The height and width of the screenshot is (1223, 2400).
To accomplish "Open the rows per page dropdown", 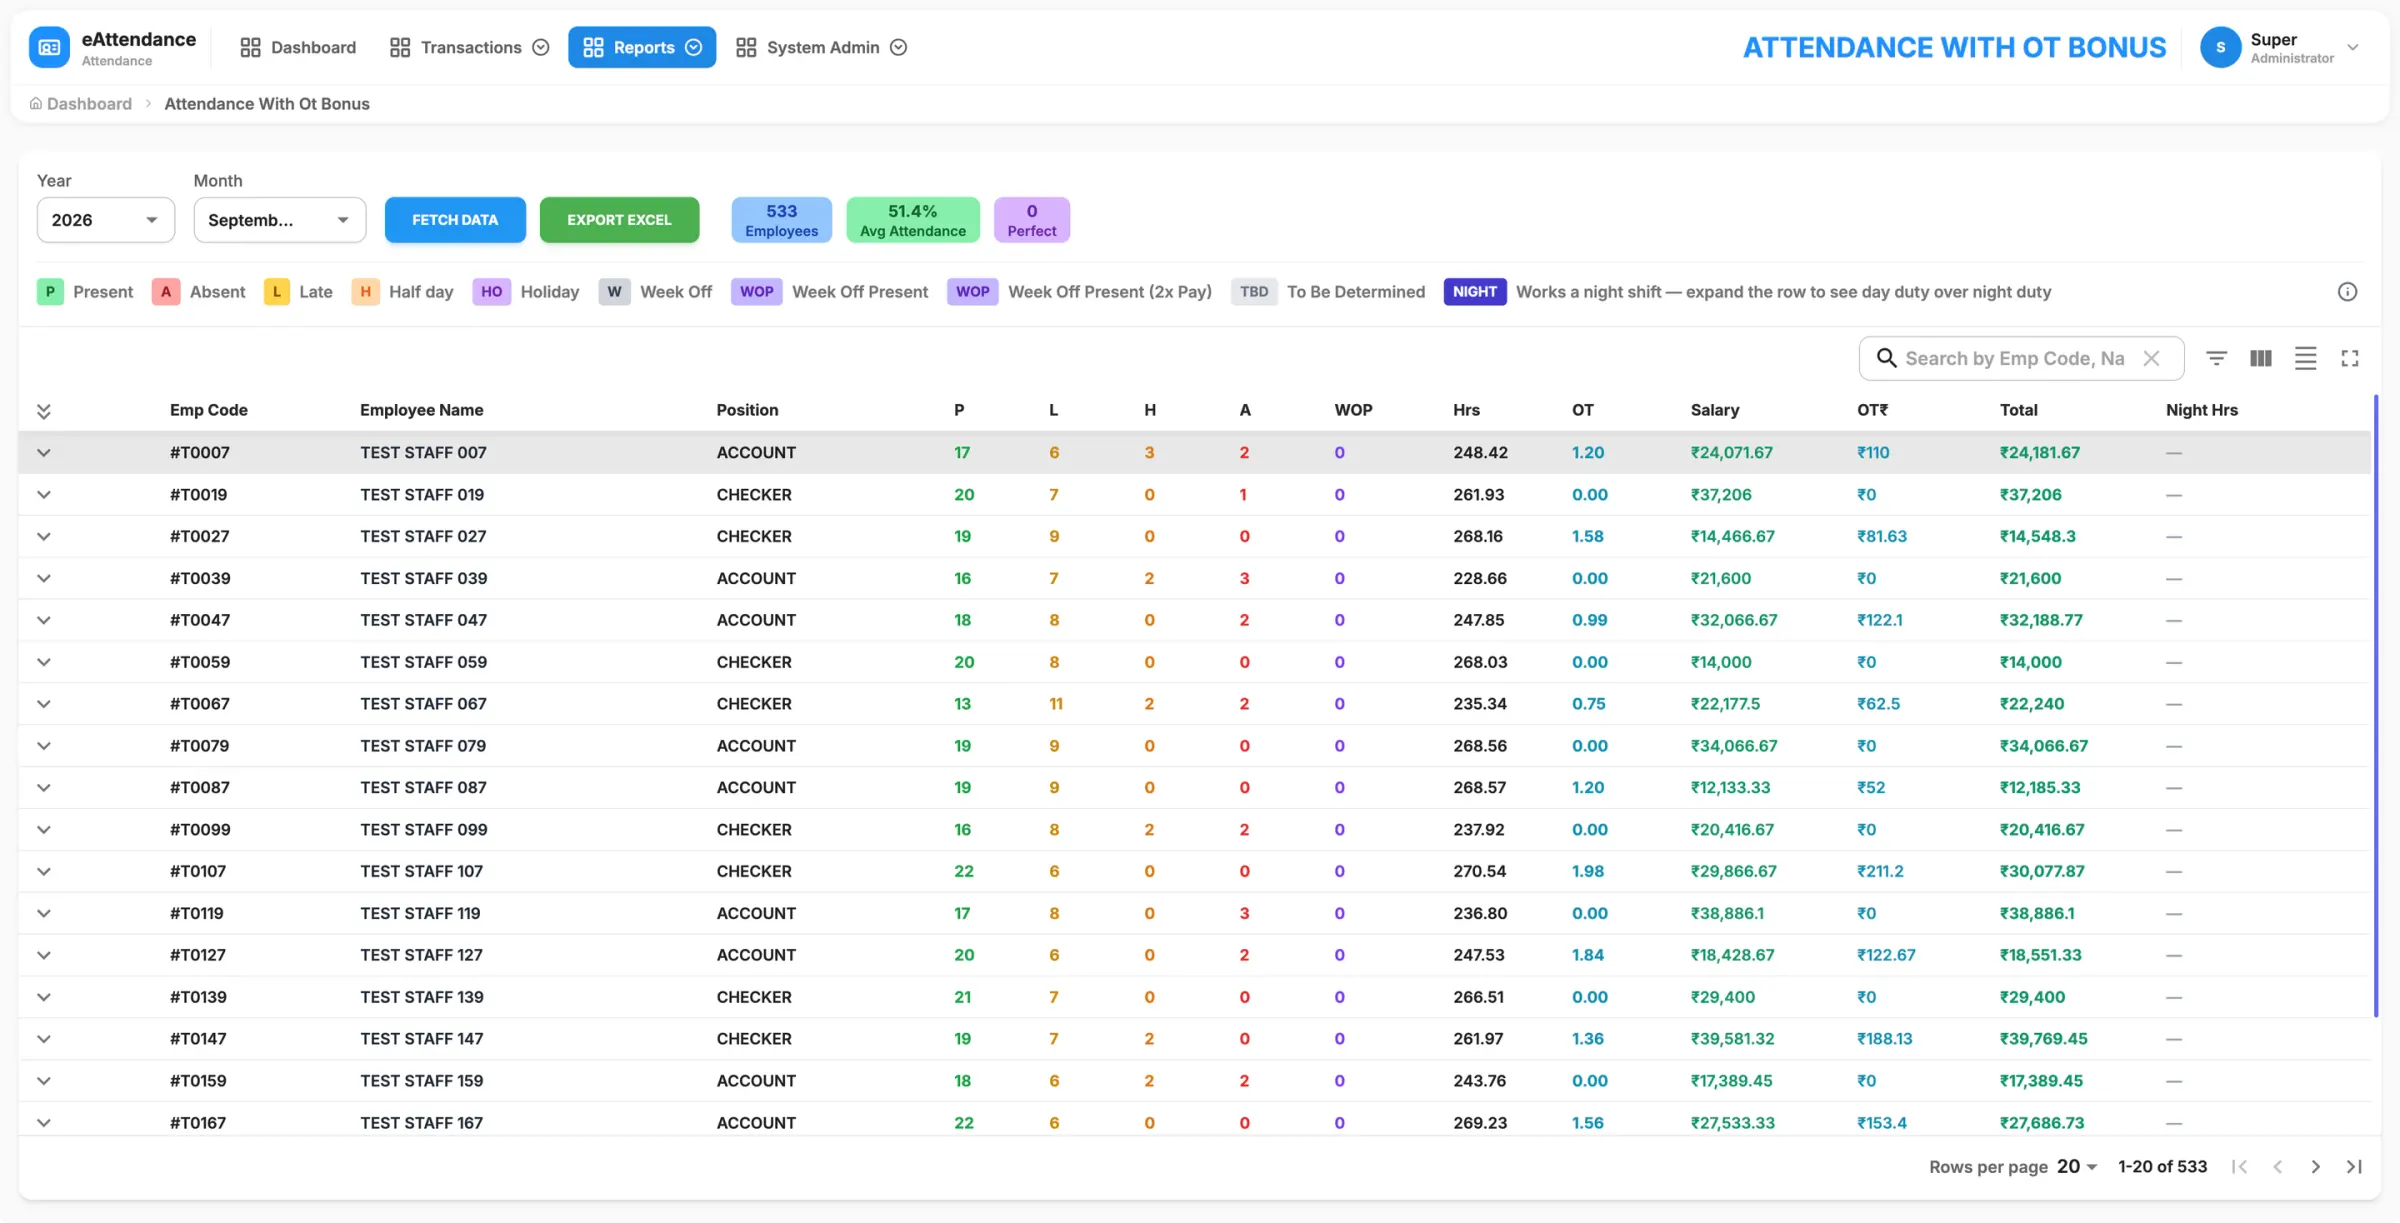I will (2077, 1167).
